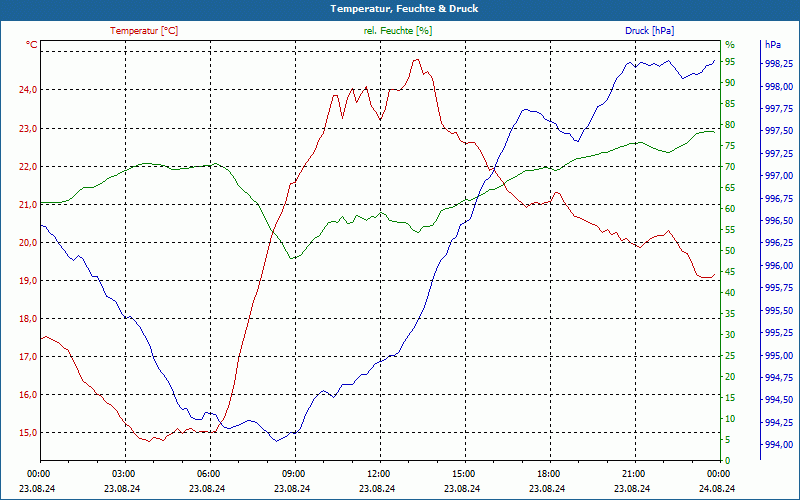Click the '24,0' temperature axis value
Viewport: 800px width, 500px height.
tap(29, 90)
